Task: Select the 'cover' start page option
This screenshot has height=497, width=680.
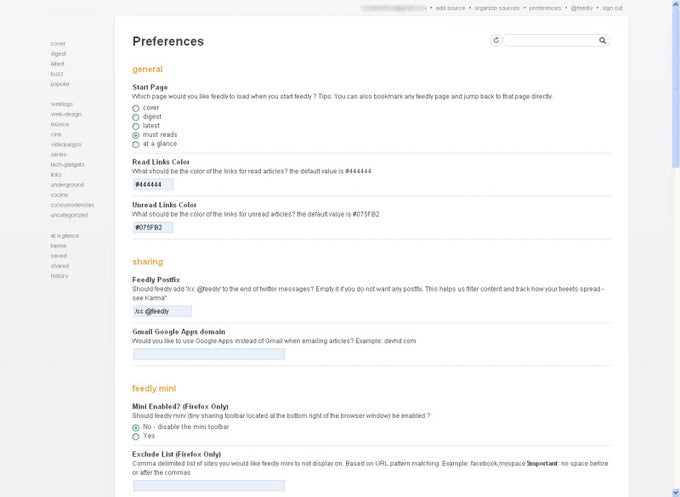Action: click(x=136, y=107)
